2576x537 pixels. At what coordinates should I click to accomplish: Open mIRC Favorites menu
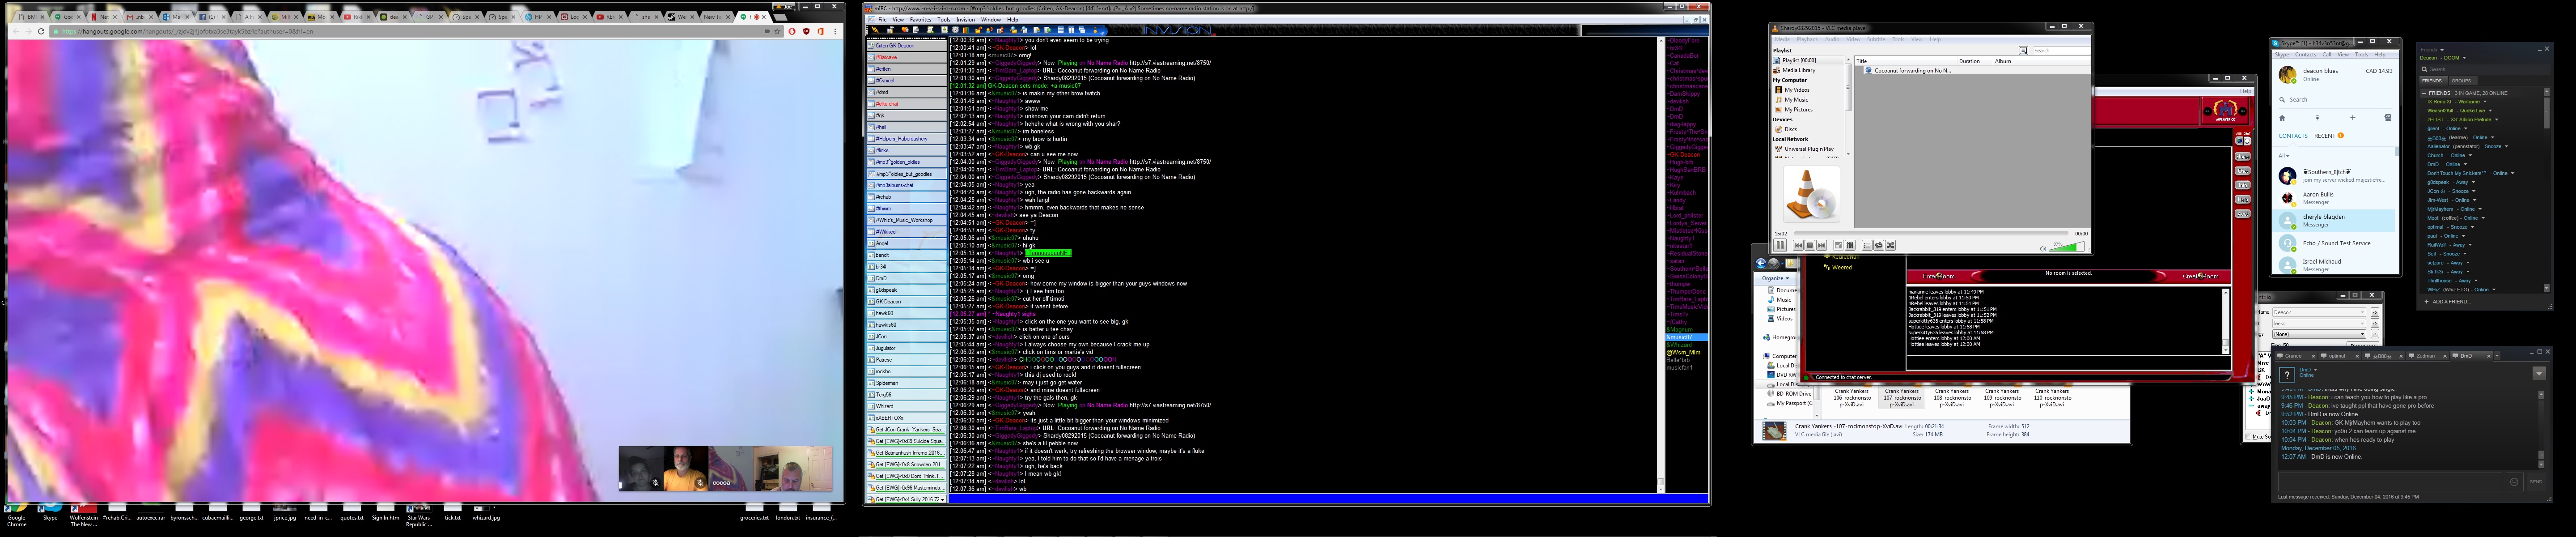click(x=921, y=20)
